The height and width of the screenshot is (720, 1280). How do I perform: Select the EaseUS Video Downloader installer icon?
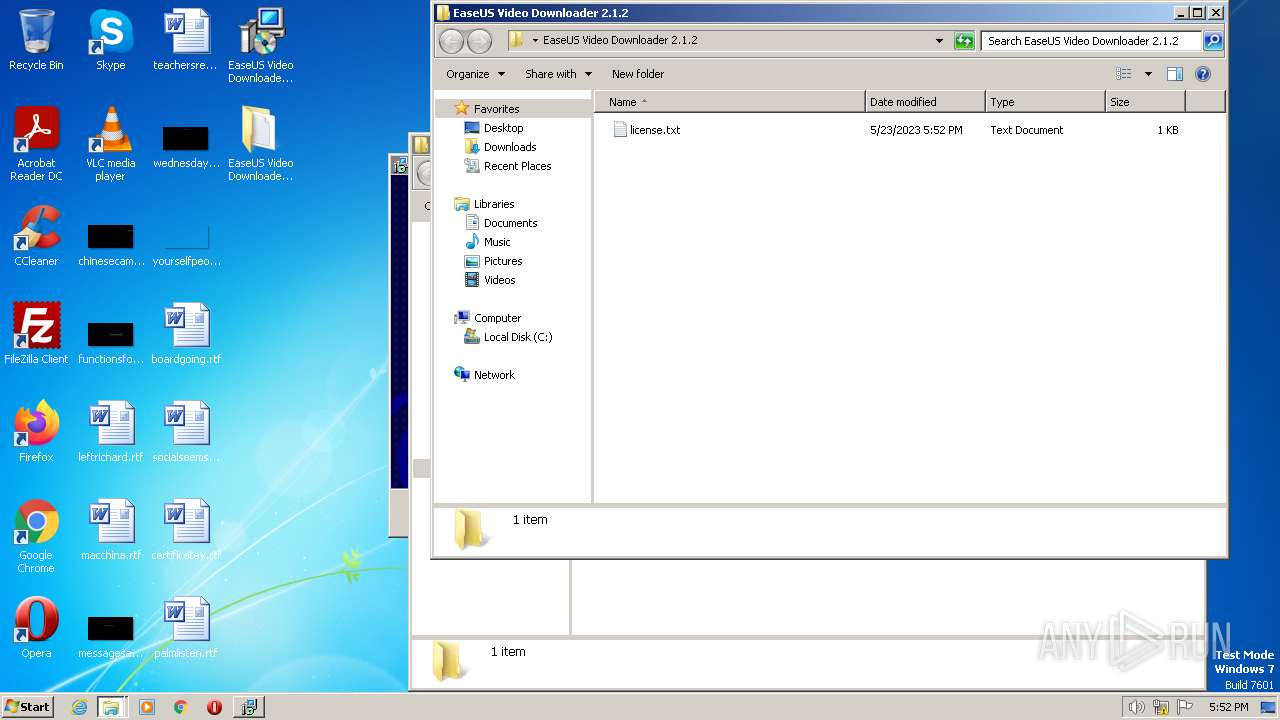tap(260, 46)
